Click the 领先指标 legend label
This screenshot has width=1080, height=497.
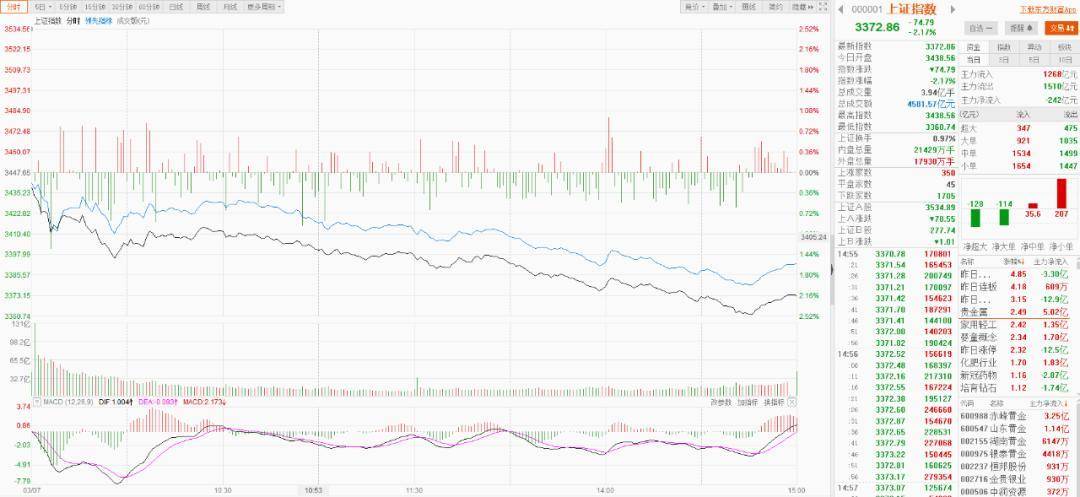[x=98, y=21]
